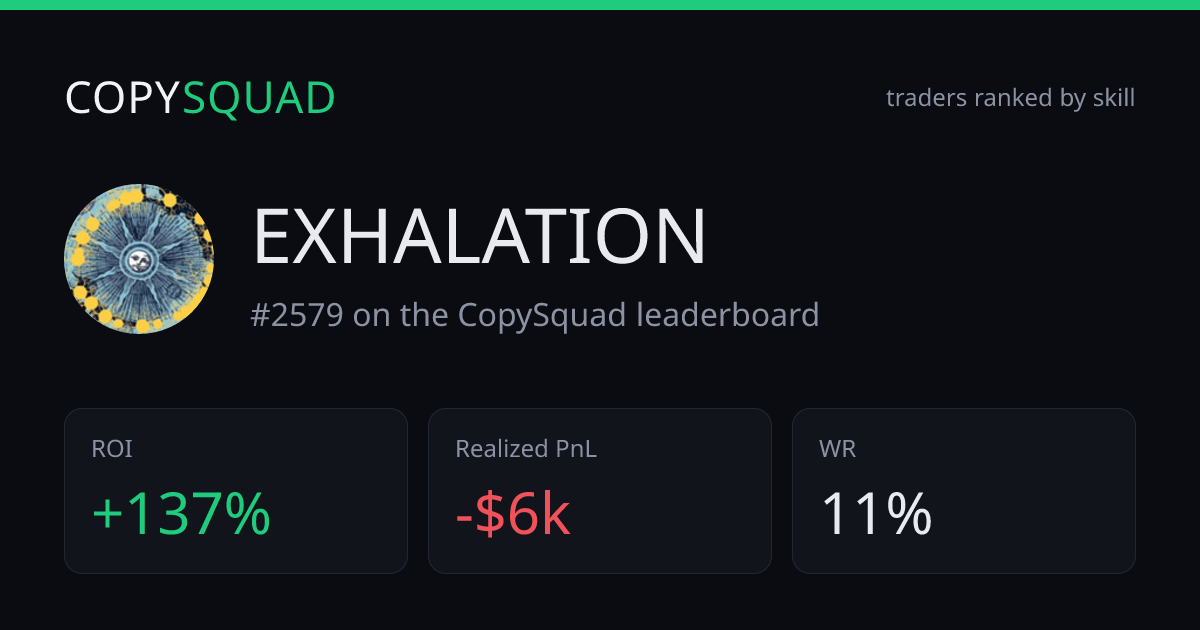Open the Realized PnL card
Image resolution: width=1200 pixels, height=630 pixels.
pyautogui.click(x=600, y=490)
